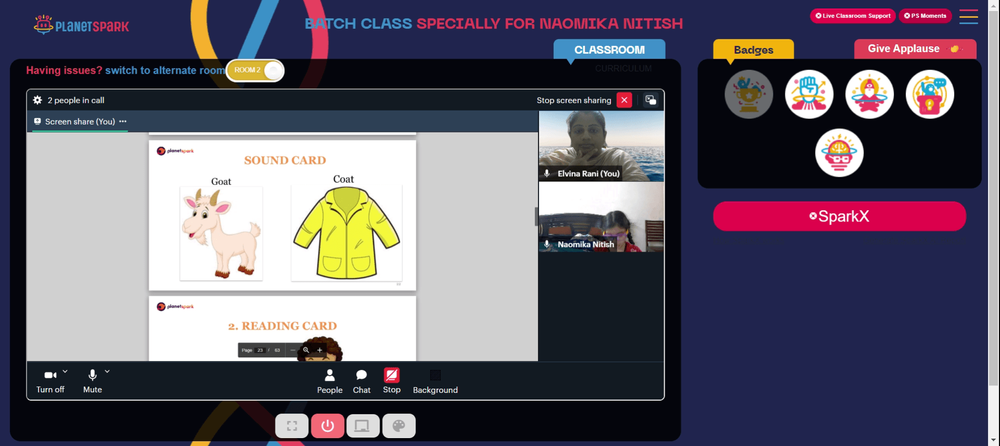
Task: Click the PlanetSpark logo
Action: 81,26
